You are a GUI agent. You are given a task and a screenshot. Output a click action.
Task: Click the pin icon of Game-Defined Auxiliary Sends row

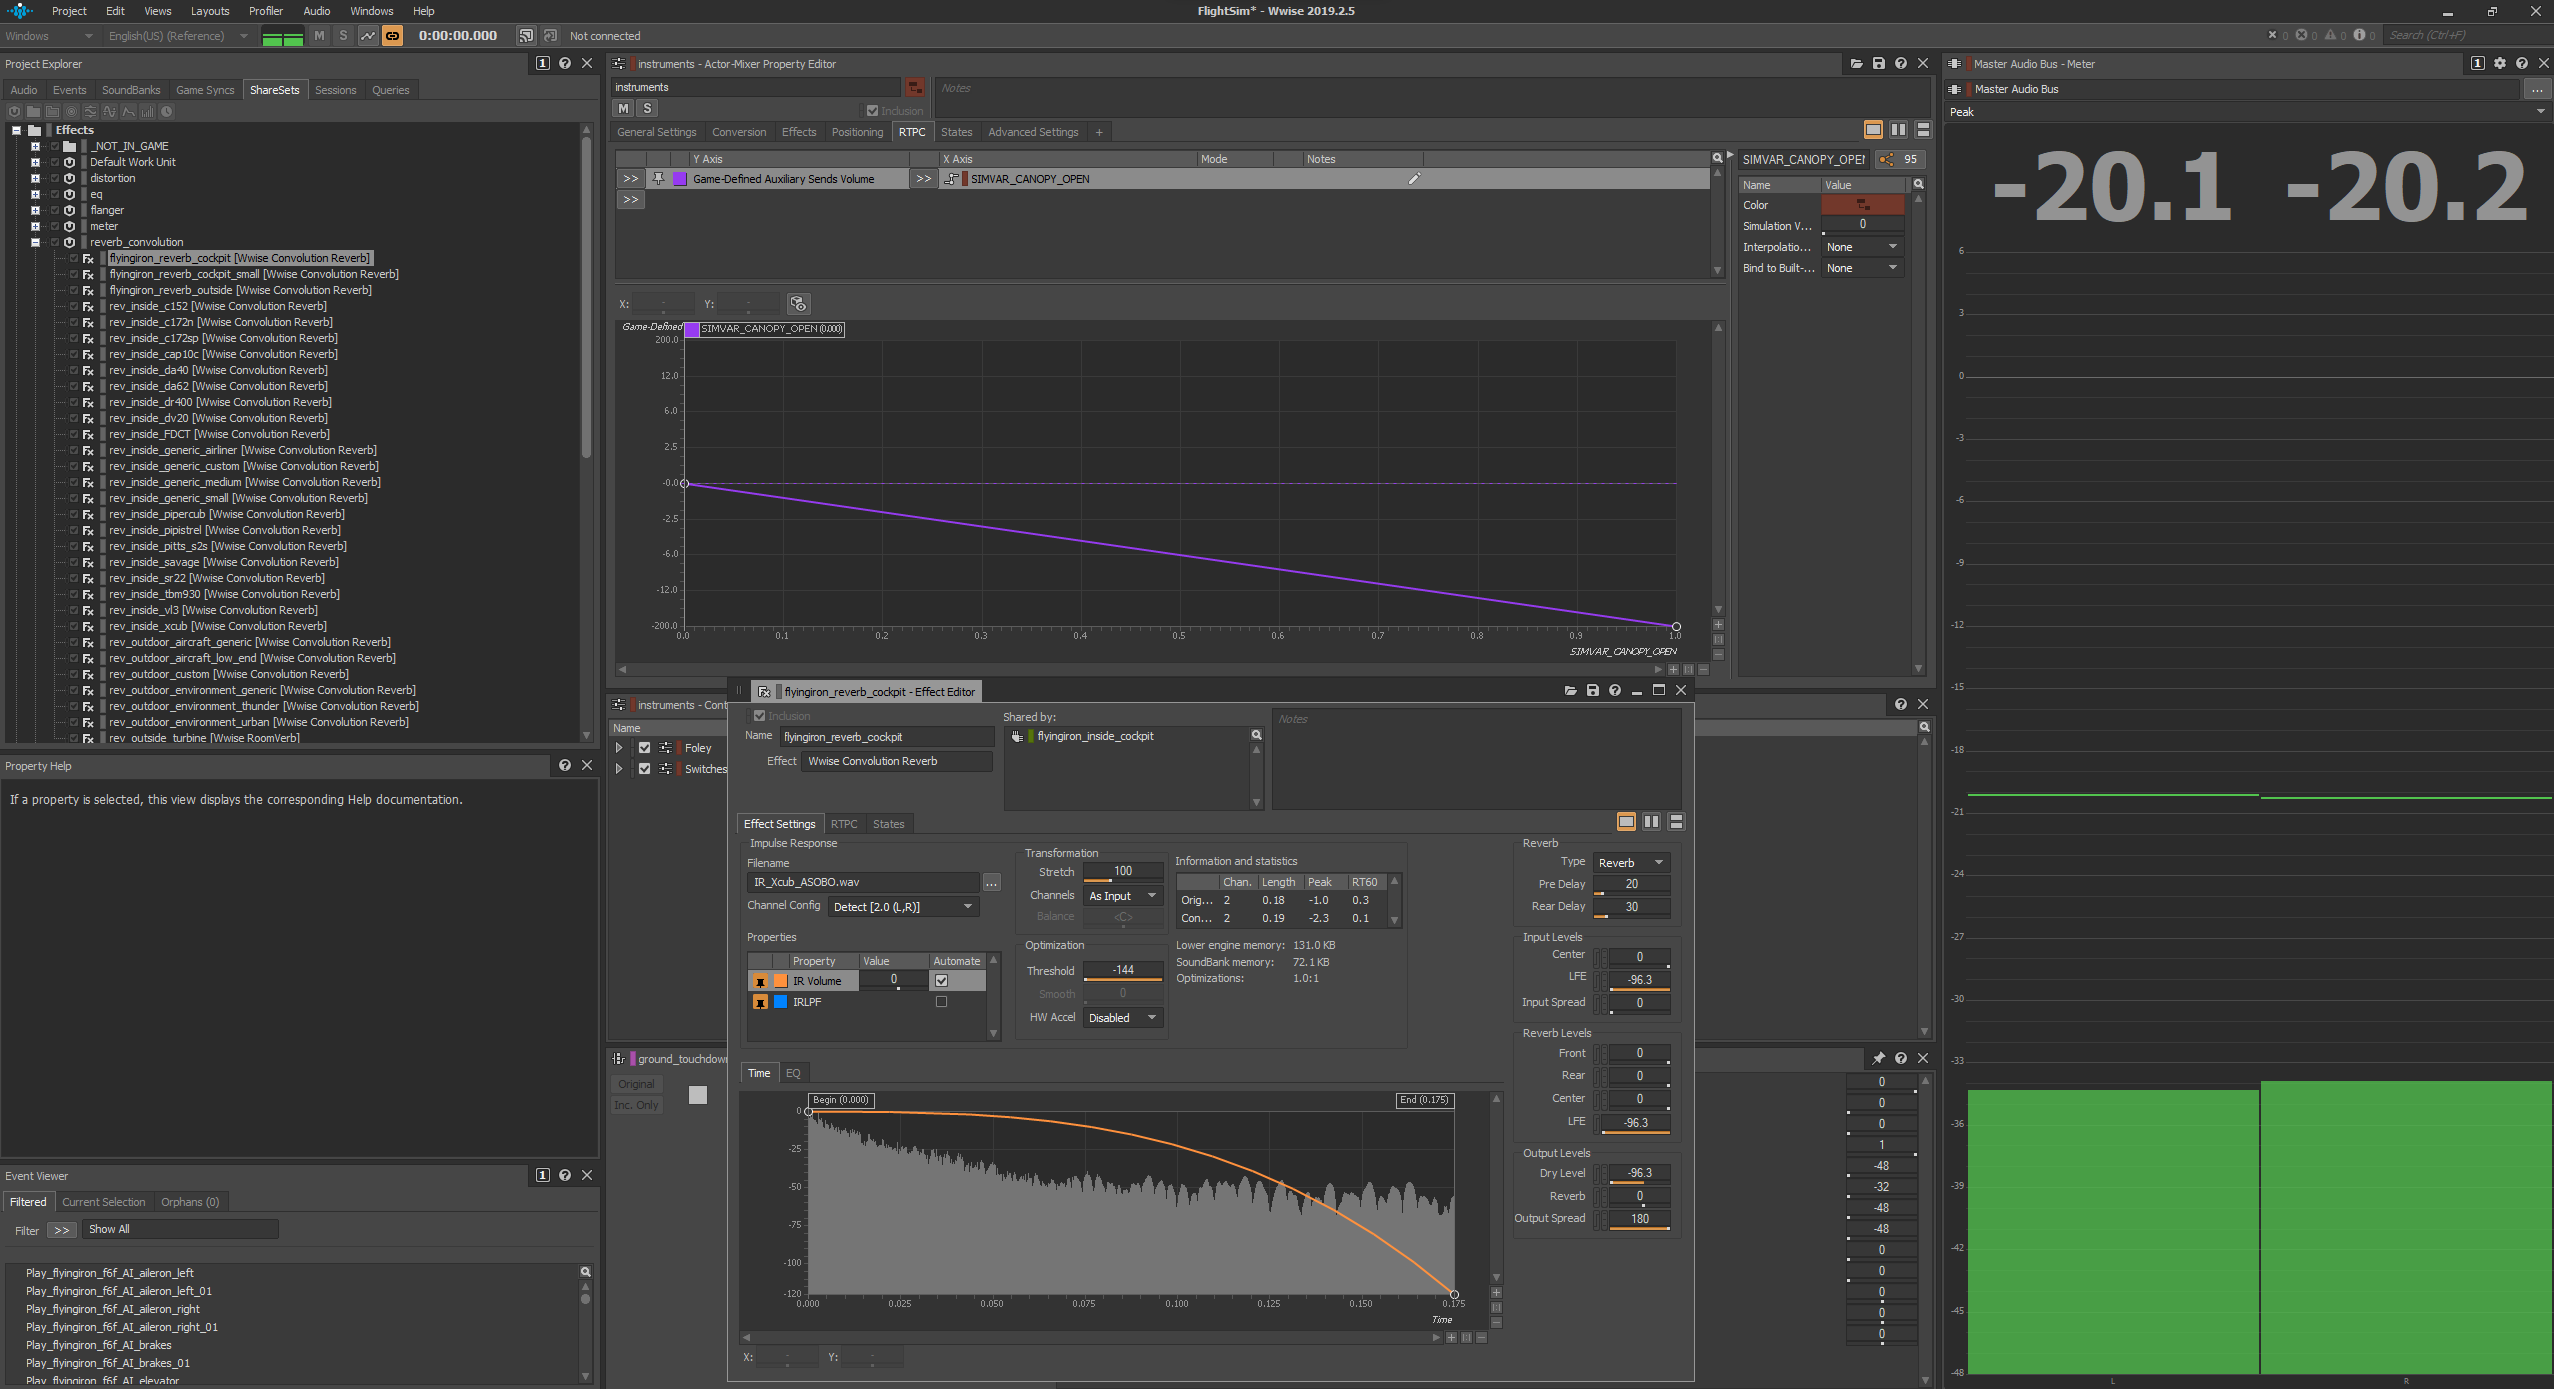658,179
